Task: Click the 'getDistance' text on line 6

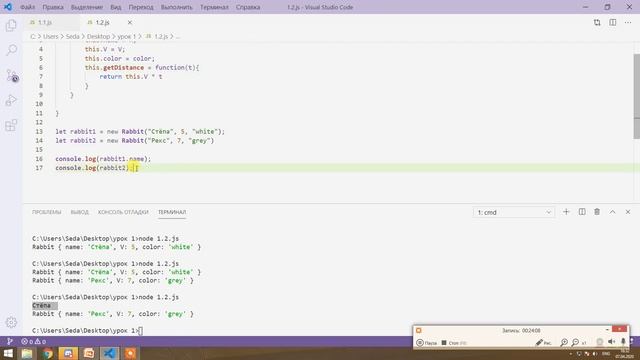Action: 124,68
